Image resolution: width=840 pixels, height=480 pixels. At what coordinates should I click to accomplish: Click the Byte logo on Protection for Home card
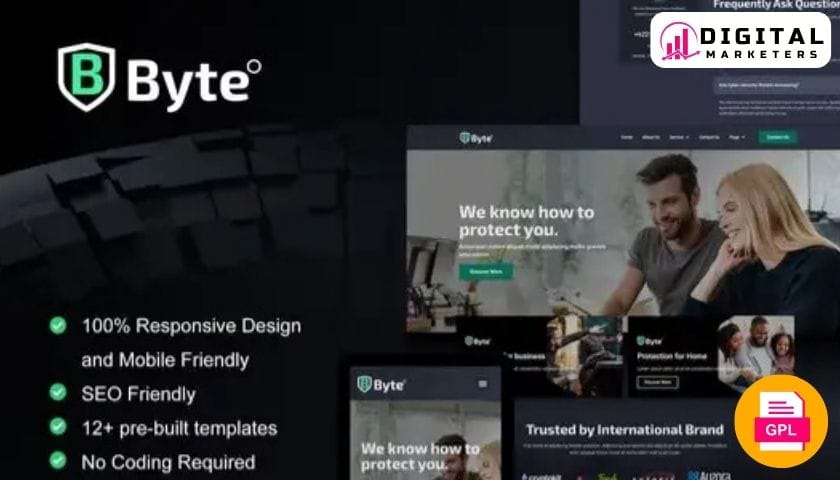[x=649, y=341]
